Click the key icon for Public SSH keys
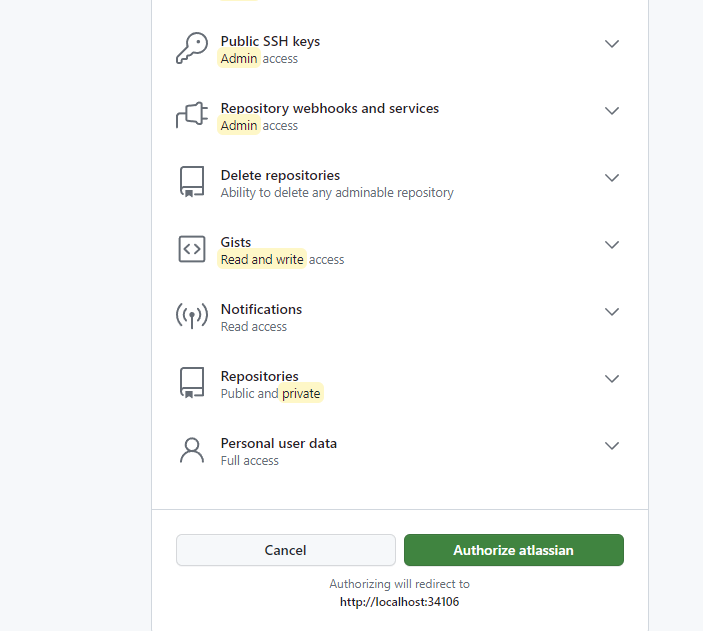Screen dimensions: 703x631 click(191, 49)
